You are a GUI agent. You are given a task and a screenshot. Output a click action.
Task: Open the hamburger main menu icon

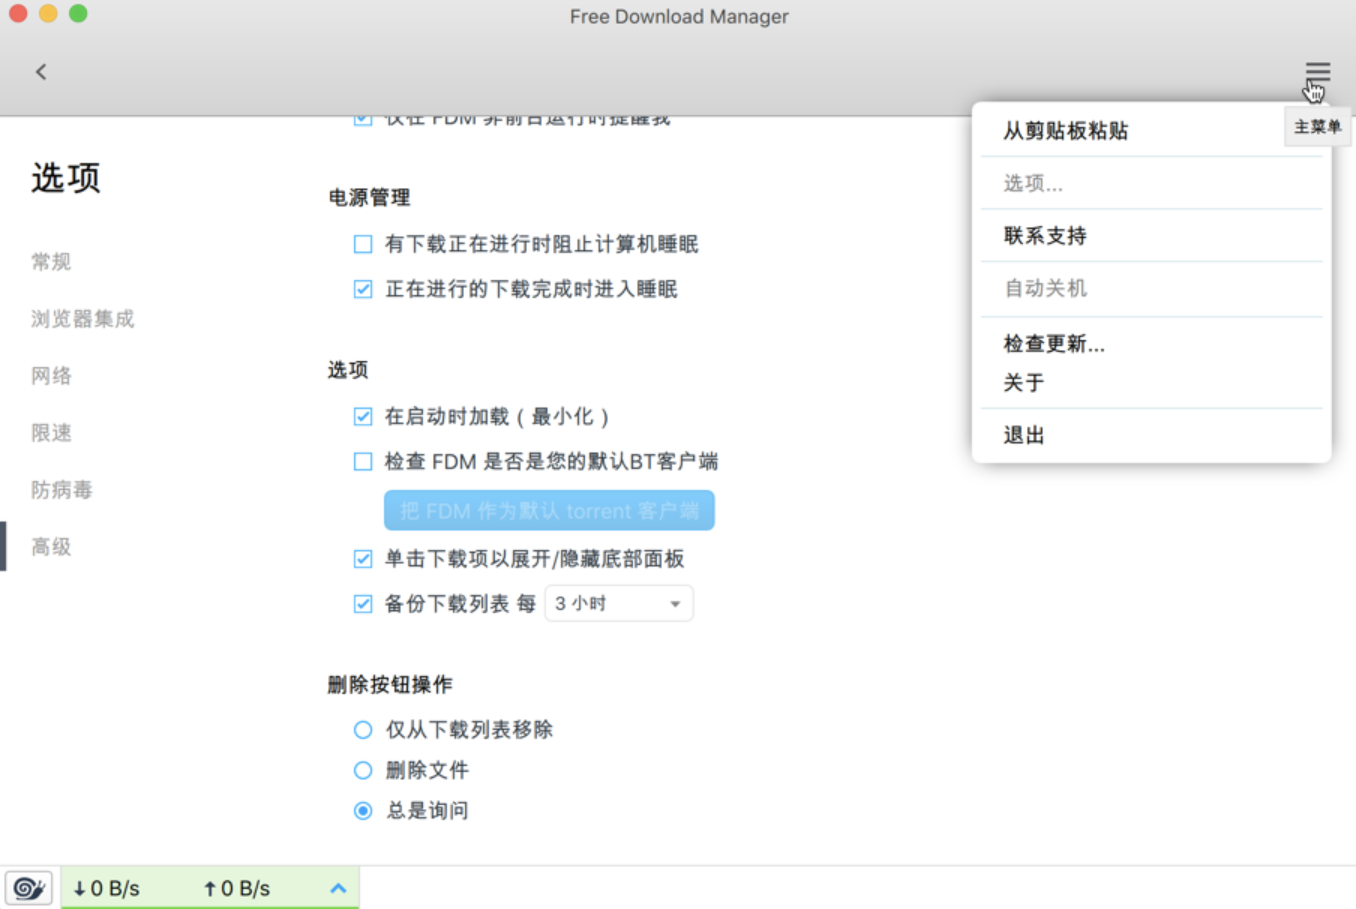point(1317,73)
